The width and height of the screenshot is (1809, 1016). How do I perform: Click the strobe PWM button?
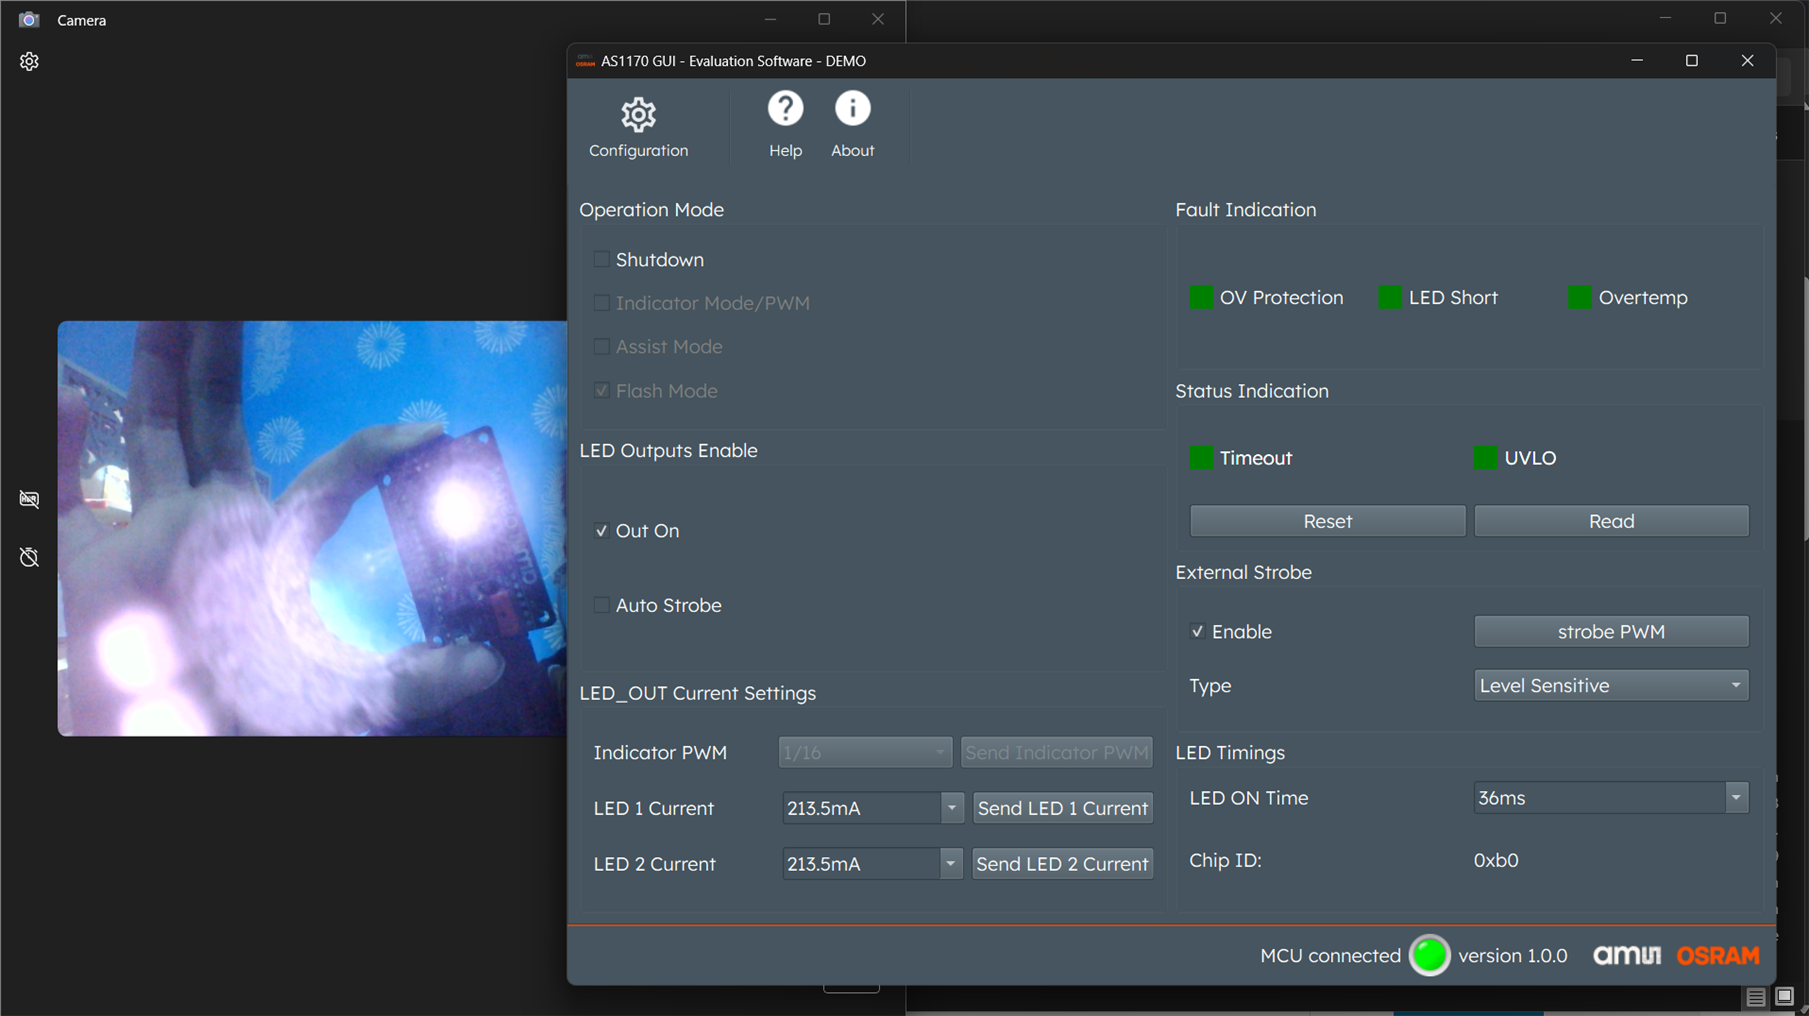[x=1610, y=632]
